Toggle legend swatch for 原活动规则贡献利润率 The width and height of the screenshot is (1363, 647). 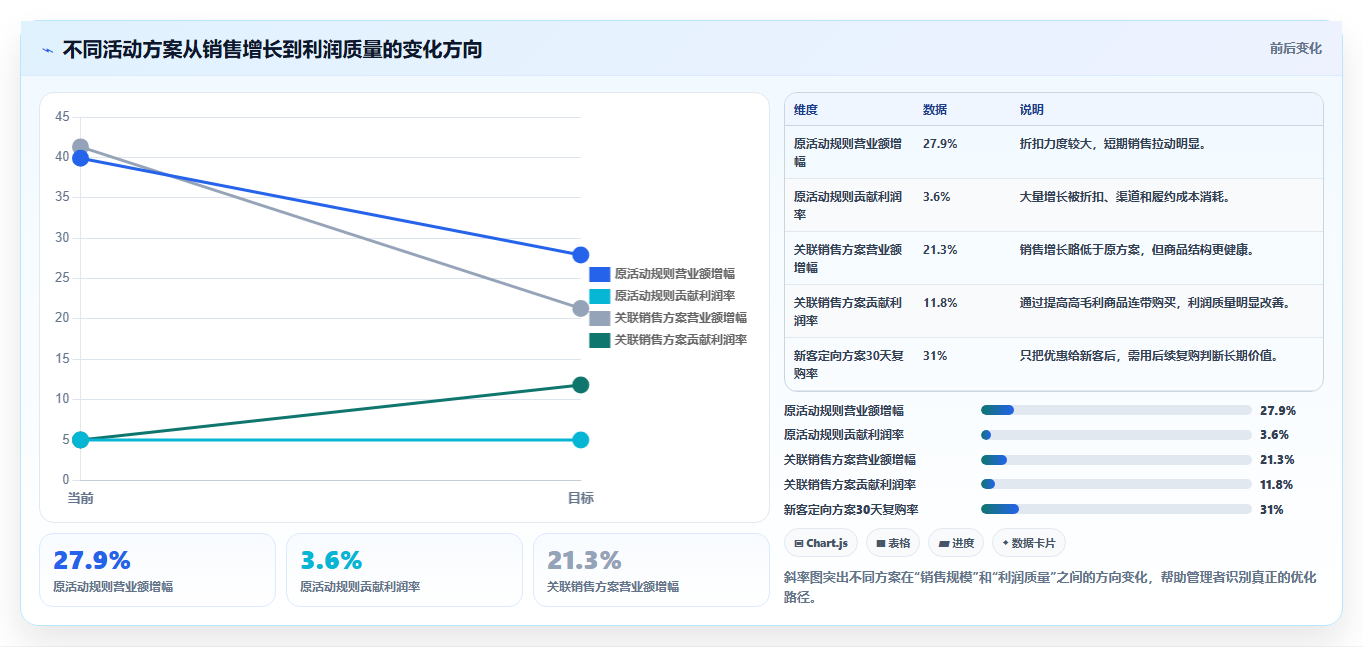coord(599,296)
